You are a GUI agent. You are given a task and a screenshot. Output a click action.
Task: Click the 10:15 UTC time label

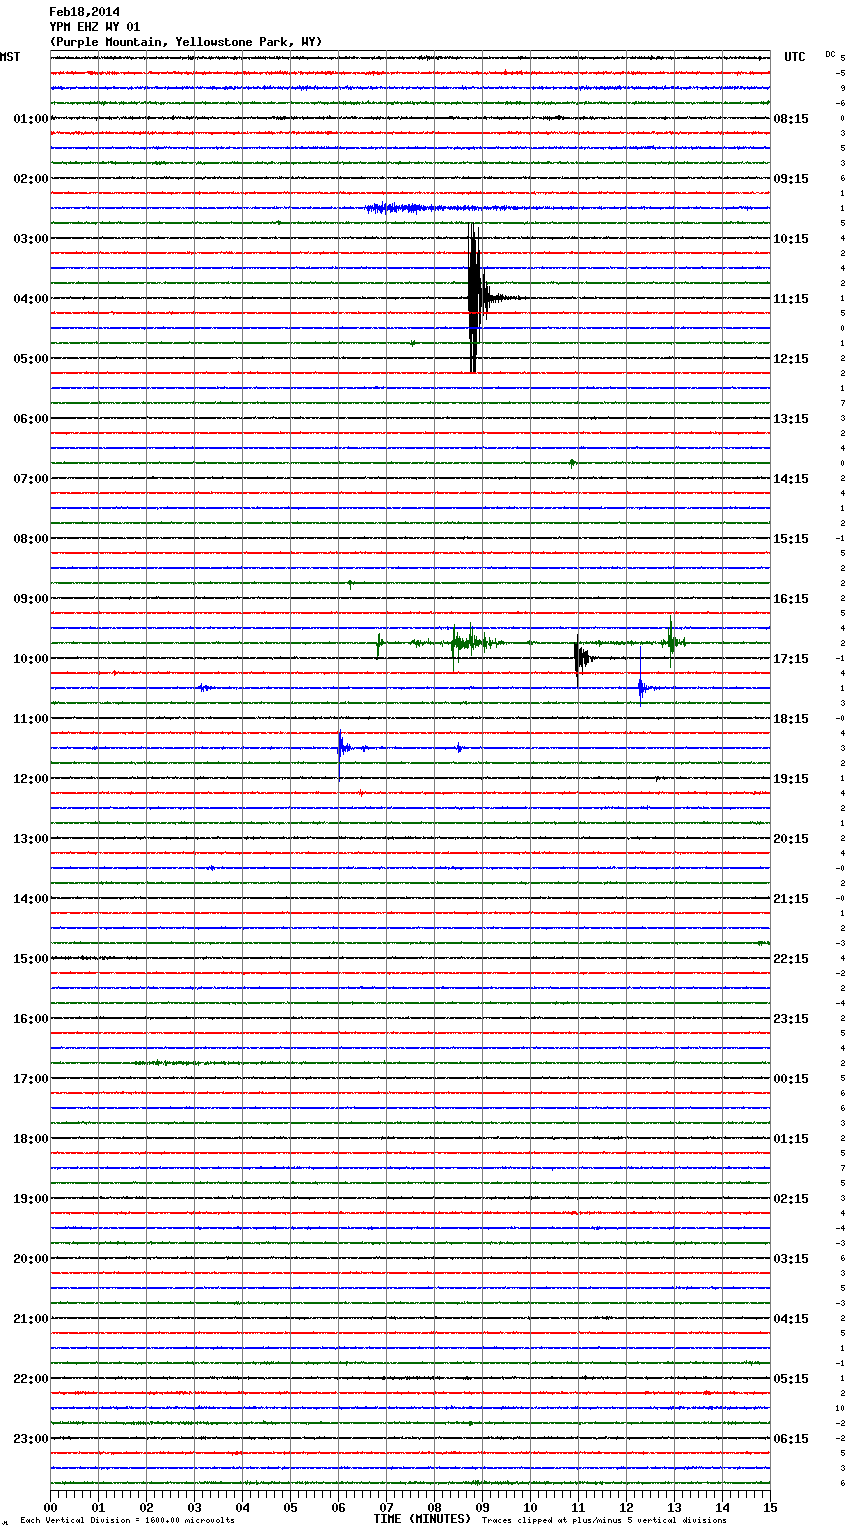(791, 239)
